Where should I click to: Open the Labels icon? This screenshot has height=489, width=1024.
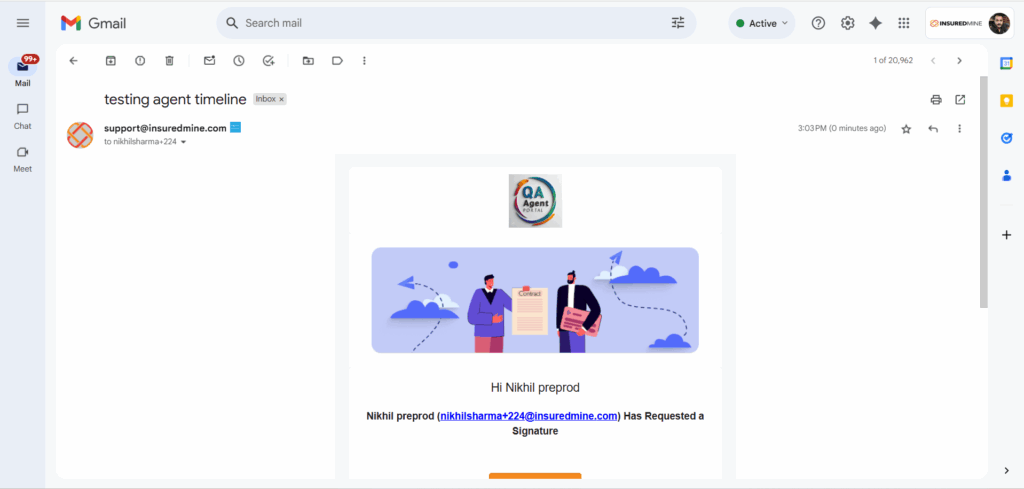pyautogui.click(x=337, y=61)
